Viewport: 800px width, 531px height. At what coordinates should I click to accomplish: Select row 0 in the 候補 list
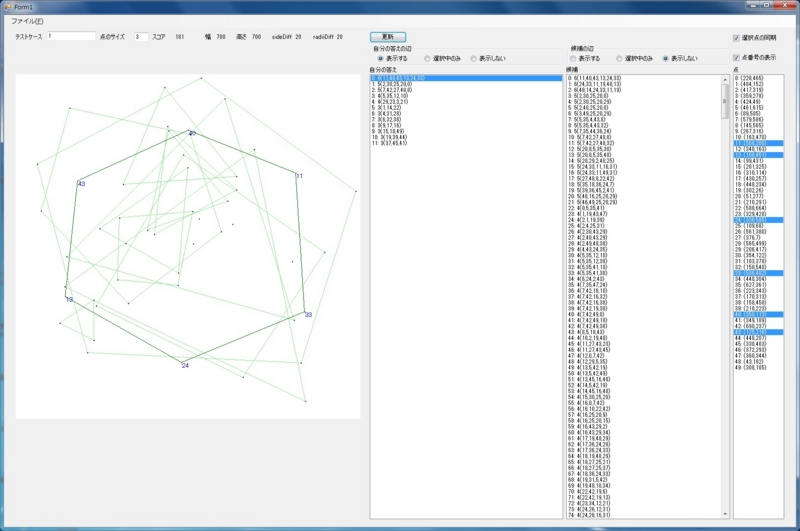point(644,78)
